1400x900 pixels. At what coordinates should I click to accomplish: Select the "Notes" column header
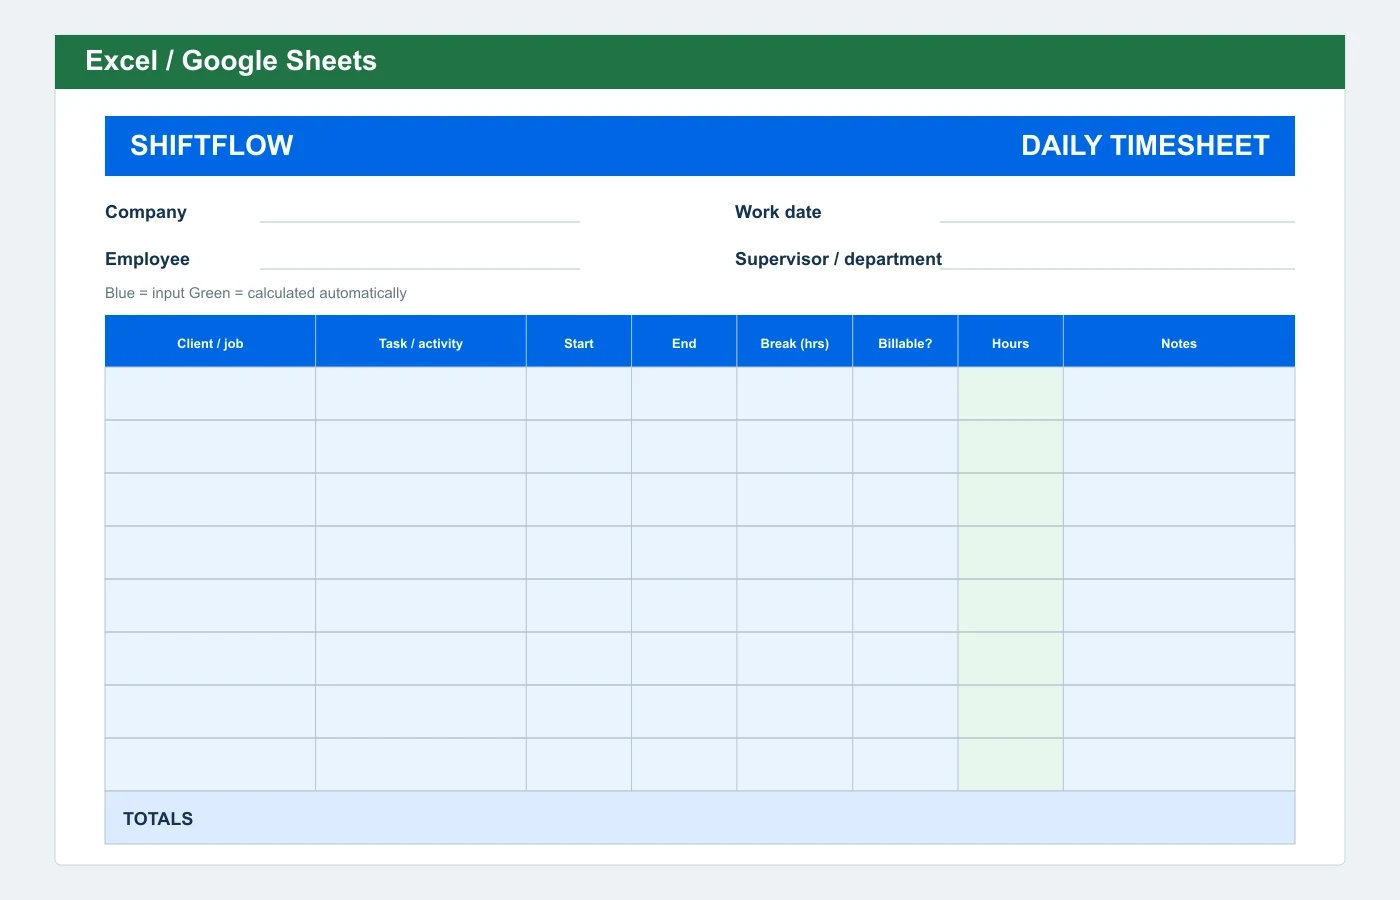1179,342
